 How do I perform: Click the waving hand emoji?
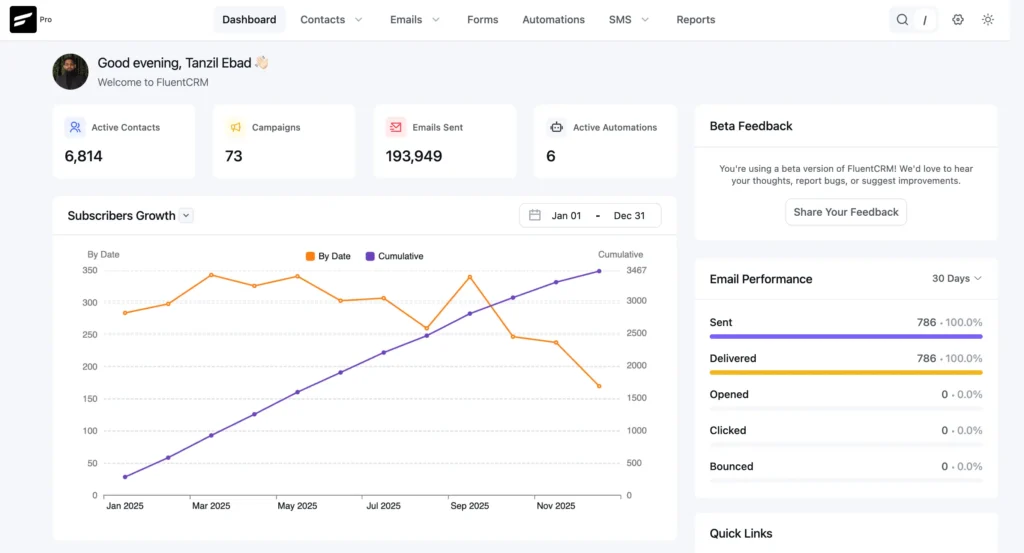click(x=261, y=63)
